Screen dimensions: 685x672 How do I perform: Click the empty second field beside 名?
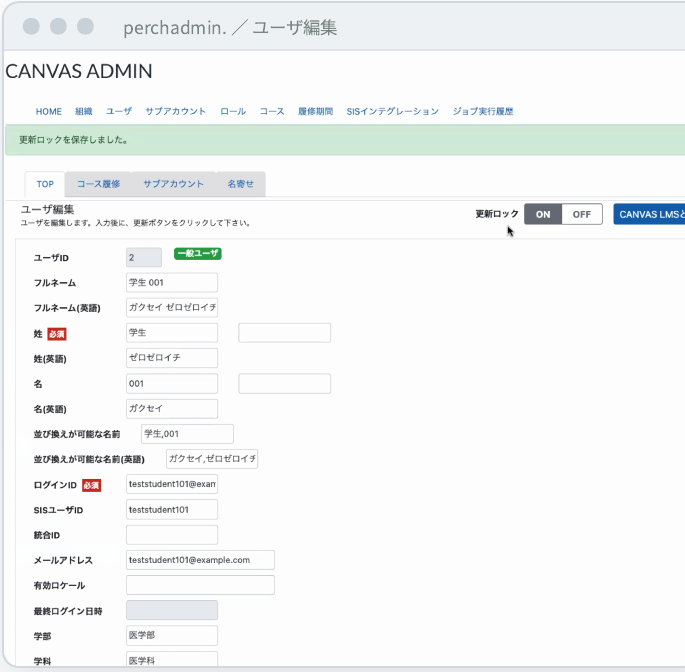(x=284, y=384)
